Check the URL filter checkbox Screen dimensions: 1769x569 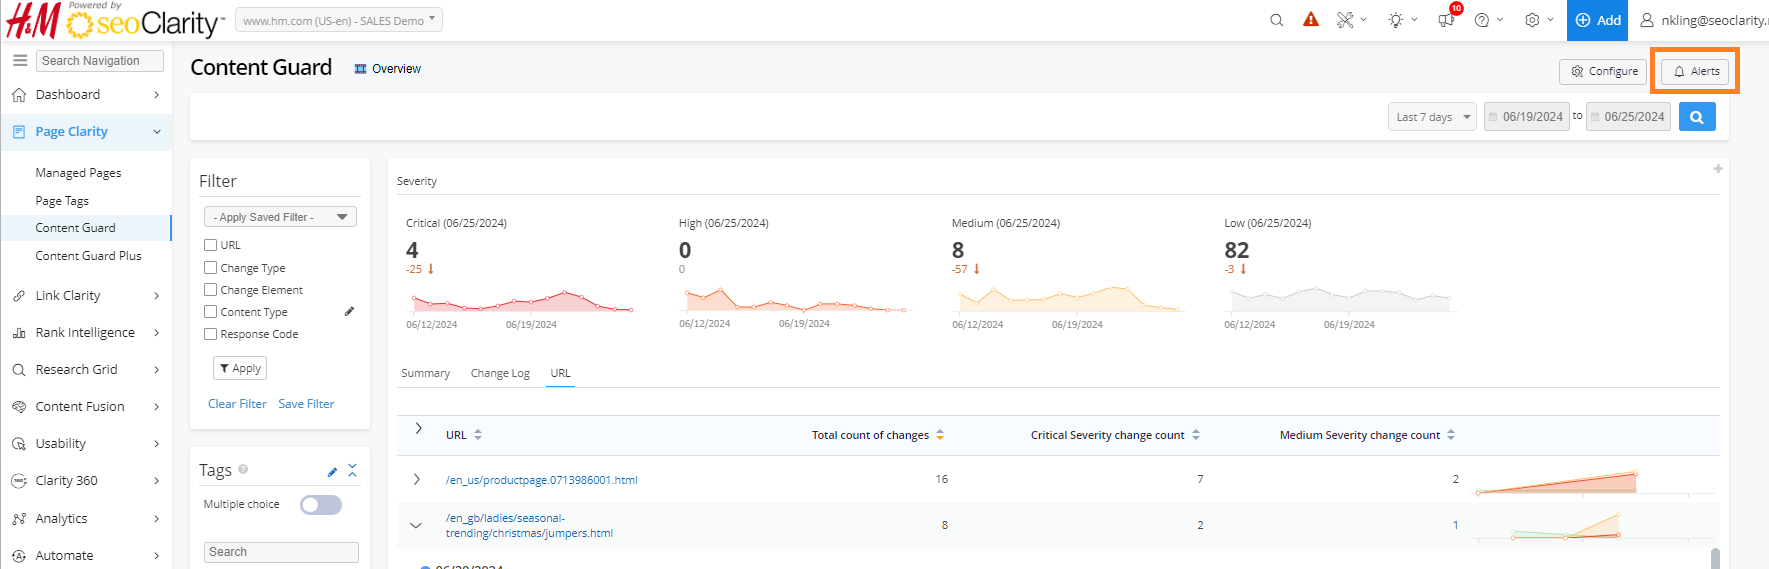pyautogui.click(x=211, y=245)
